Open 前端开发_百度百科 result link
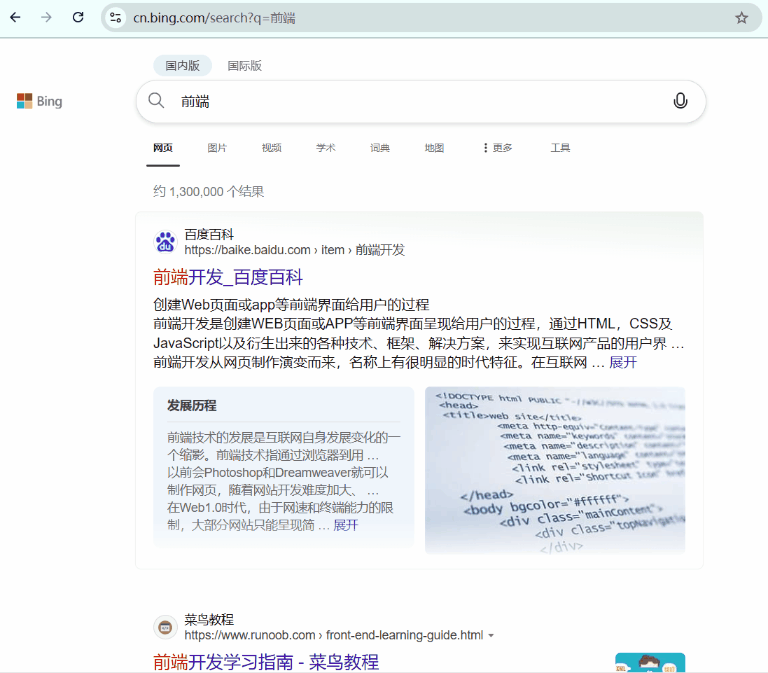 pos(228,277)
